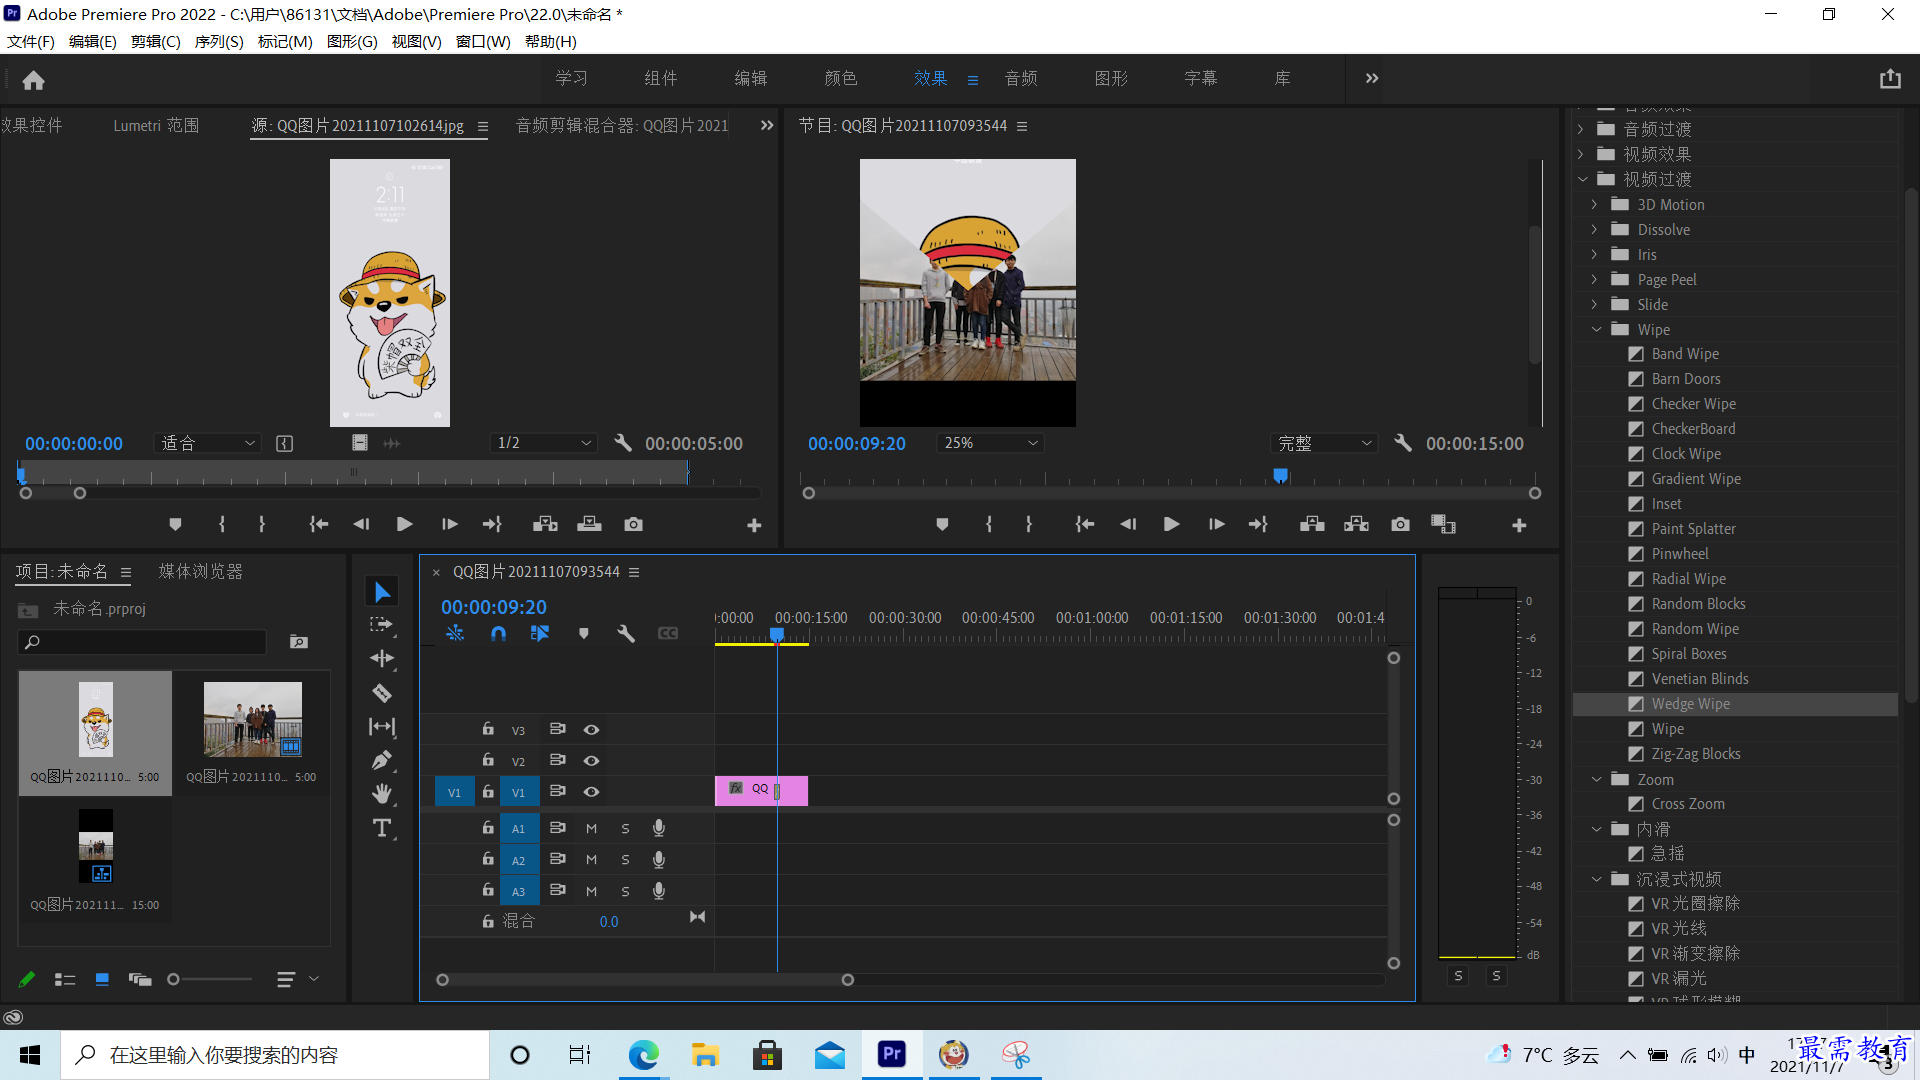Enable voice-over record on A1
This screenshot has height=1080, width=1920.
(x=659, y=828)
